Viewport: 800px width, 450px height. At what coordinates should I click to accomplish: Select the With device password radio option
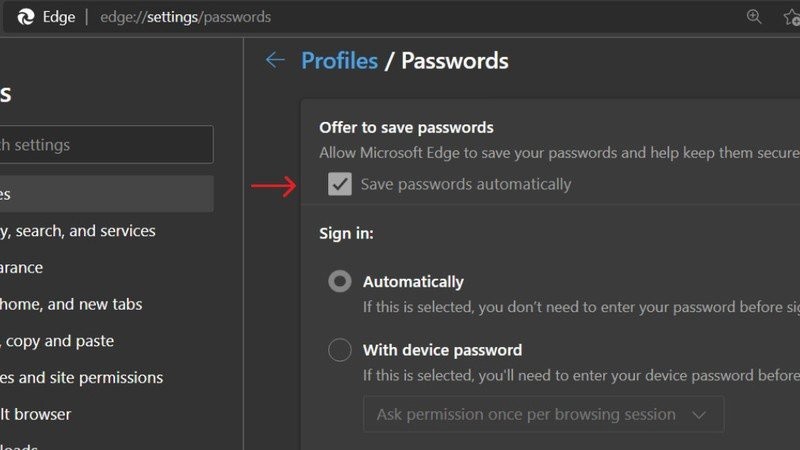[x=340, y=350]
